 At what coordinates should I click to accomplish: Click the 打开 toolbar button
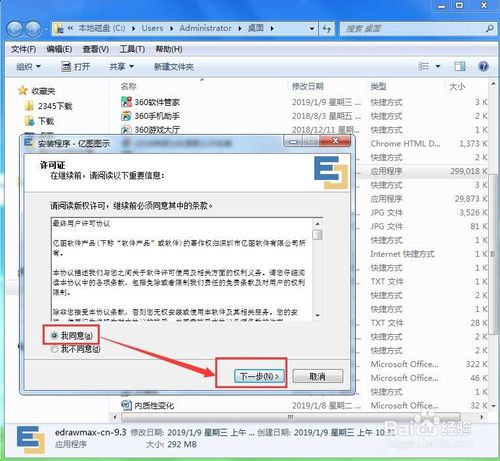pos(76,67)
